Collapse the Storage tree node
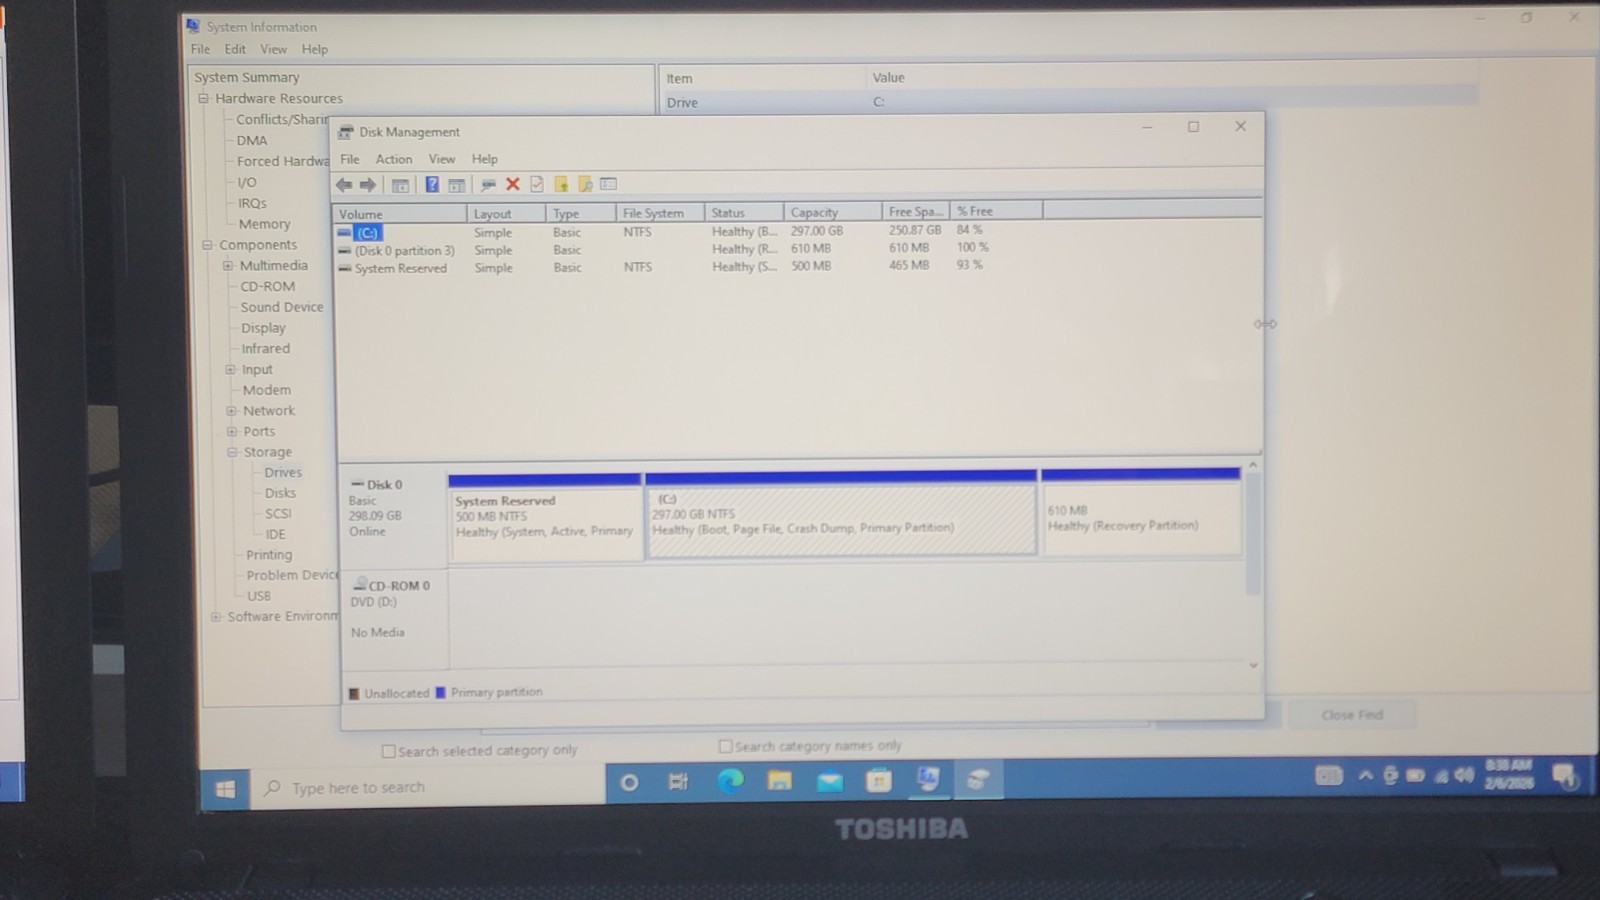 pos(232,452)
